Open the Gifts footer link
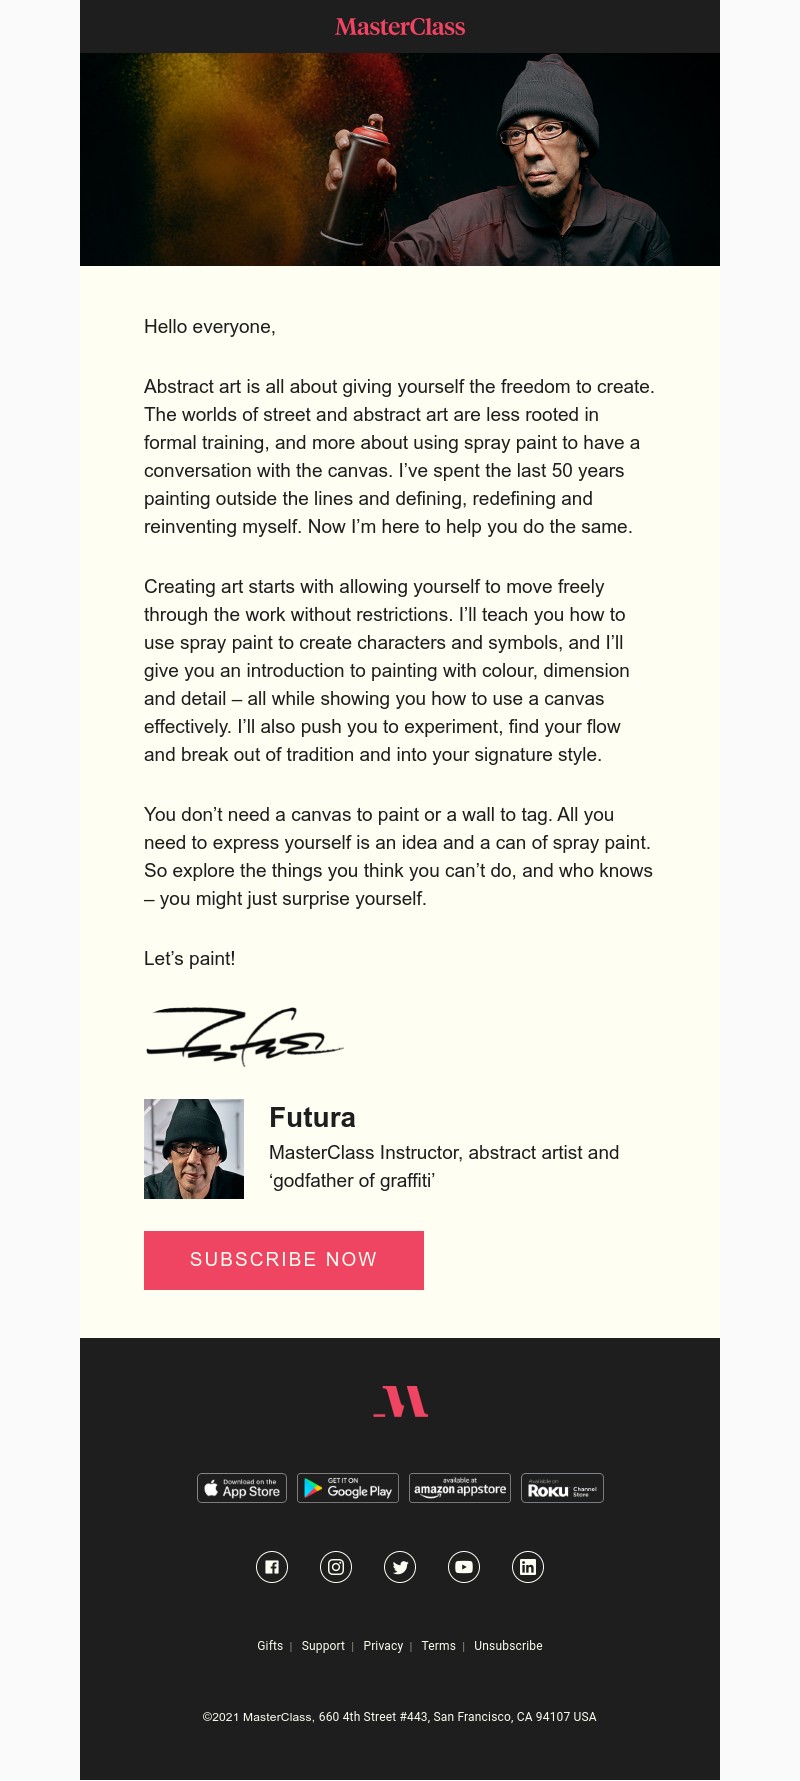Image resolution: width=800 pixels, height=1781 pixels. 270,1646
